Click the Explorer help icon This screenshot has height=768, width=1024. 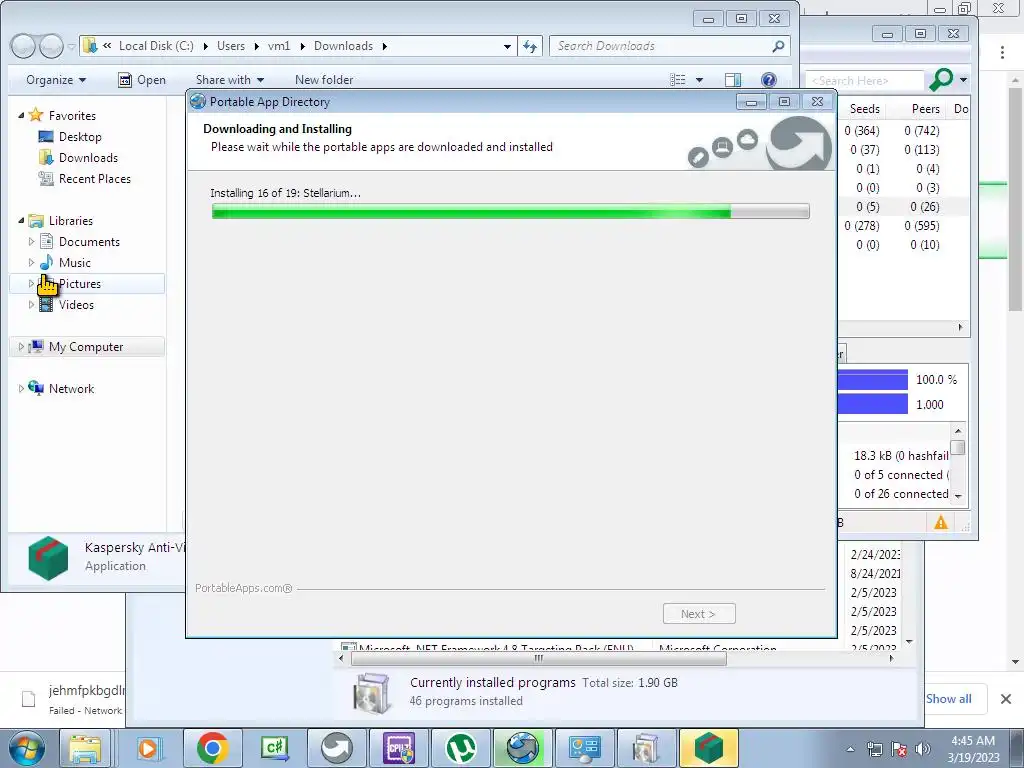pos(769,80)
